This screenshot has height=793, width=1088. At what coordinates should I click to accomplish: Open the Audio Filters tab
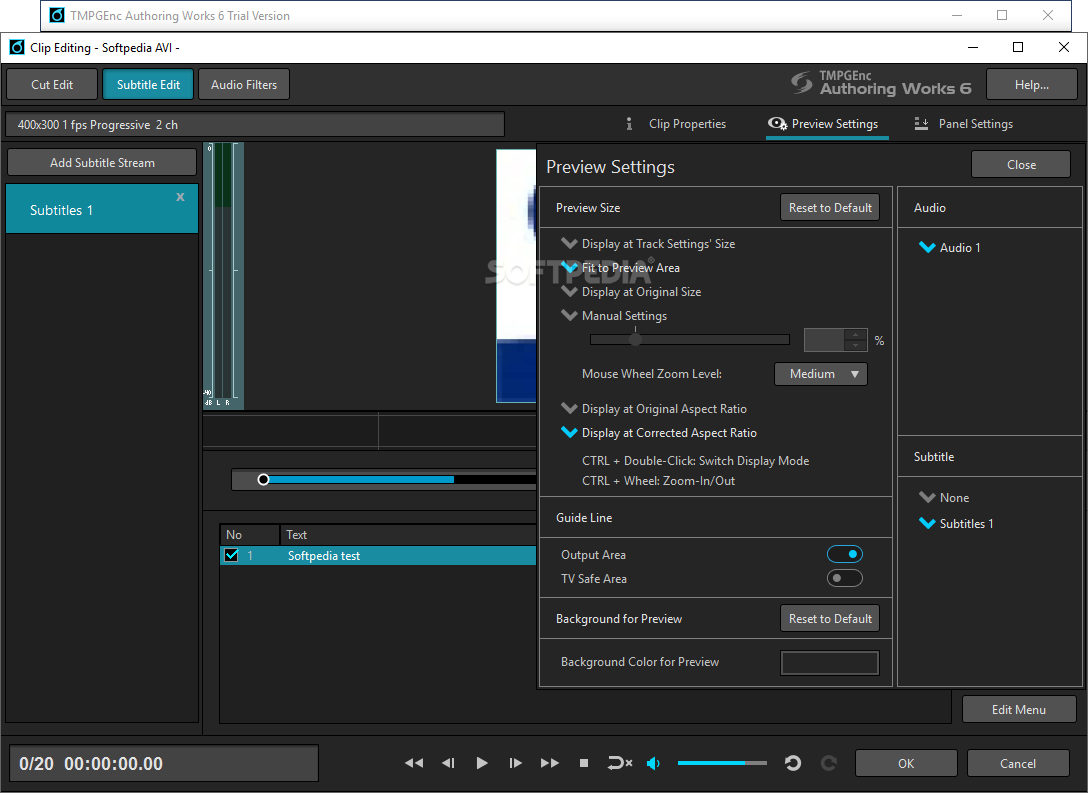(244, 85)
